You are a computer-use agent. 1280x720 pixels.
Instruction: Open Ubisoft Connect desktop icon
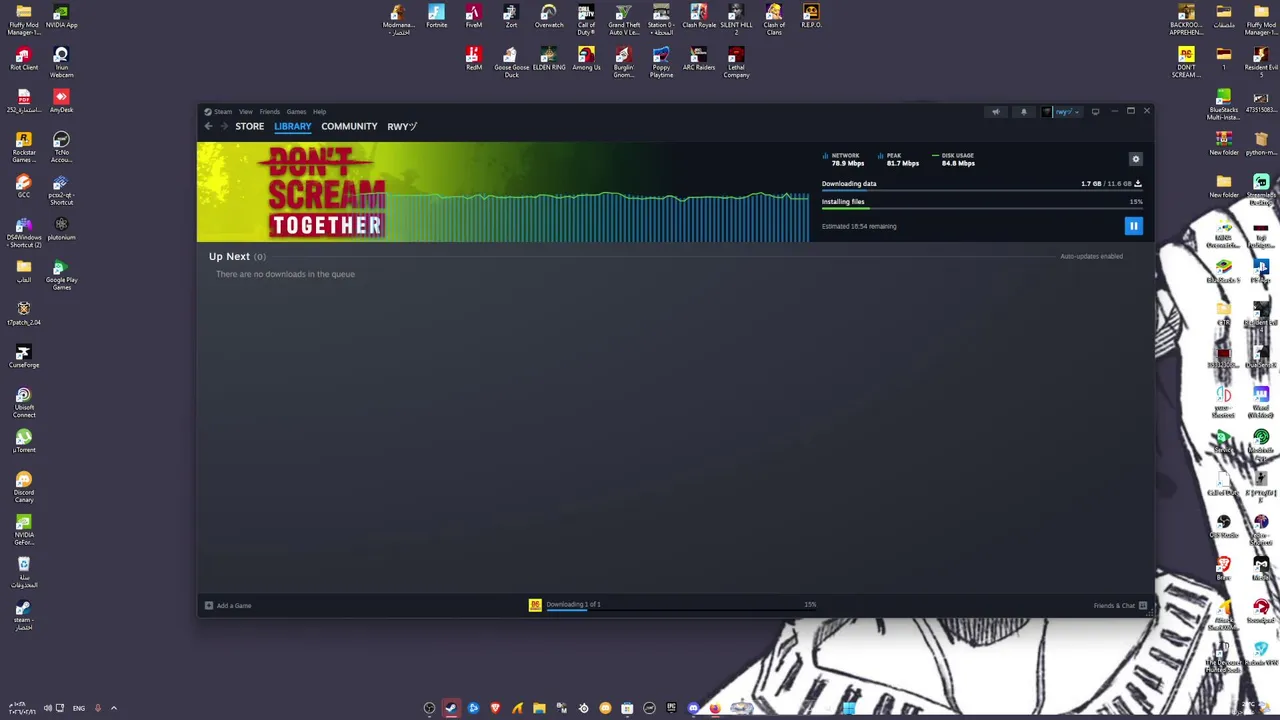pos(24,402)
